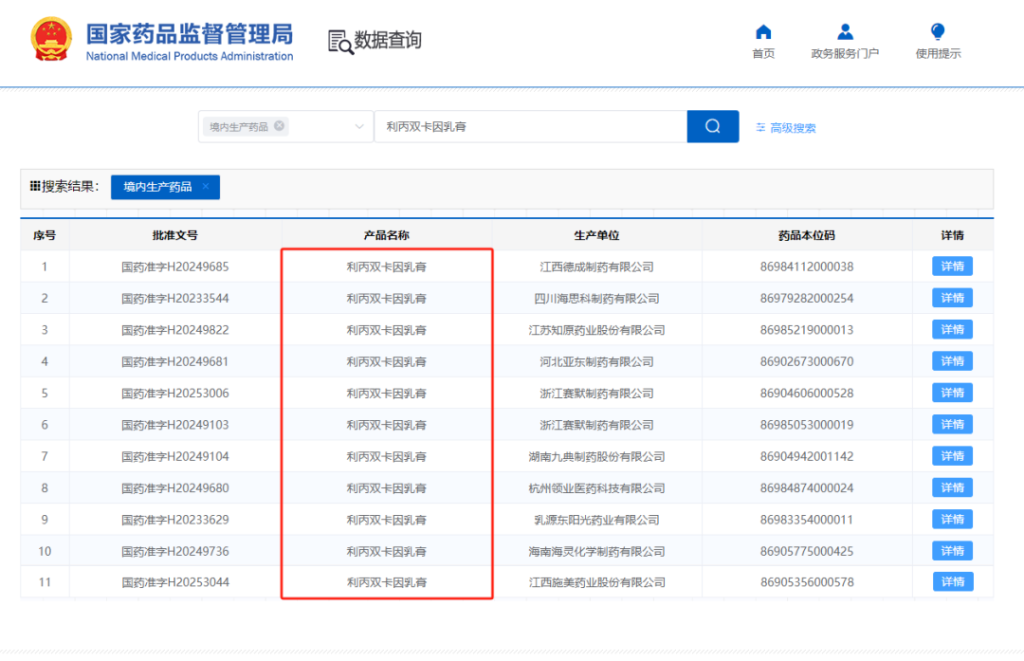Click drug code 86905356000578
Viewport: 1024px width, 661px height.
click(807, 582)
